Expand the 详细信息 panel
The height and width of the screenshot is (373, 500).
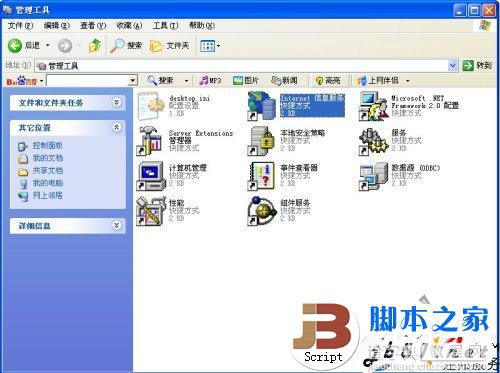[116, 226]
